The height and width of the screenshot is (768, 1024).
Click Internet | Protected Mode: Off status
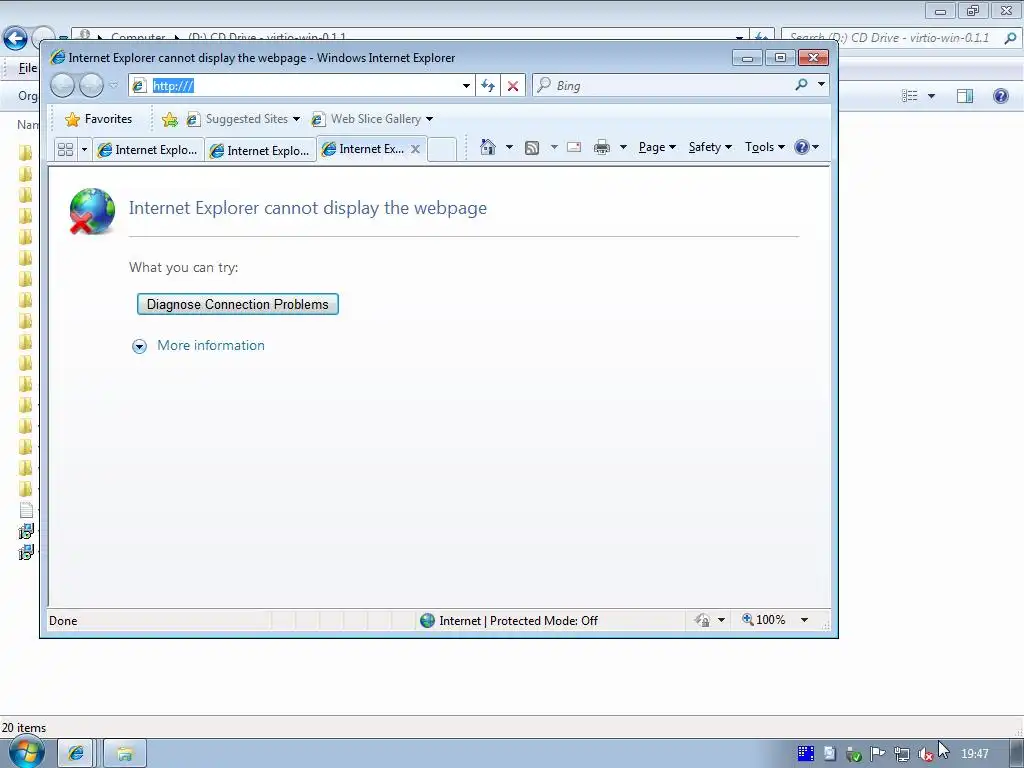tap(518, 620)
